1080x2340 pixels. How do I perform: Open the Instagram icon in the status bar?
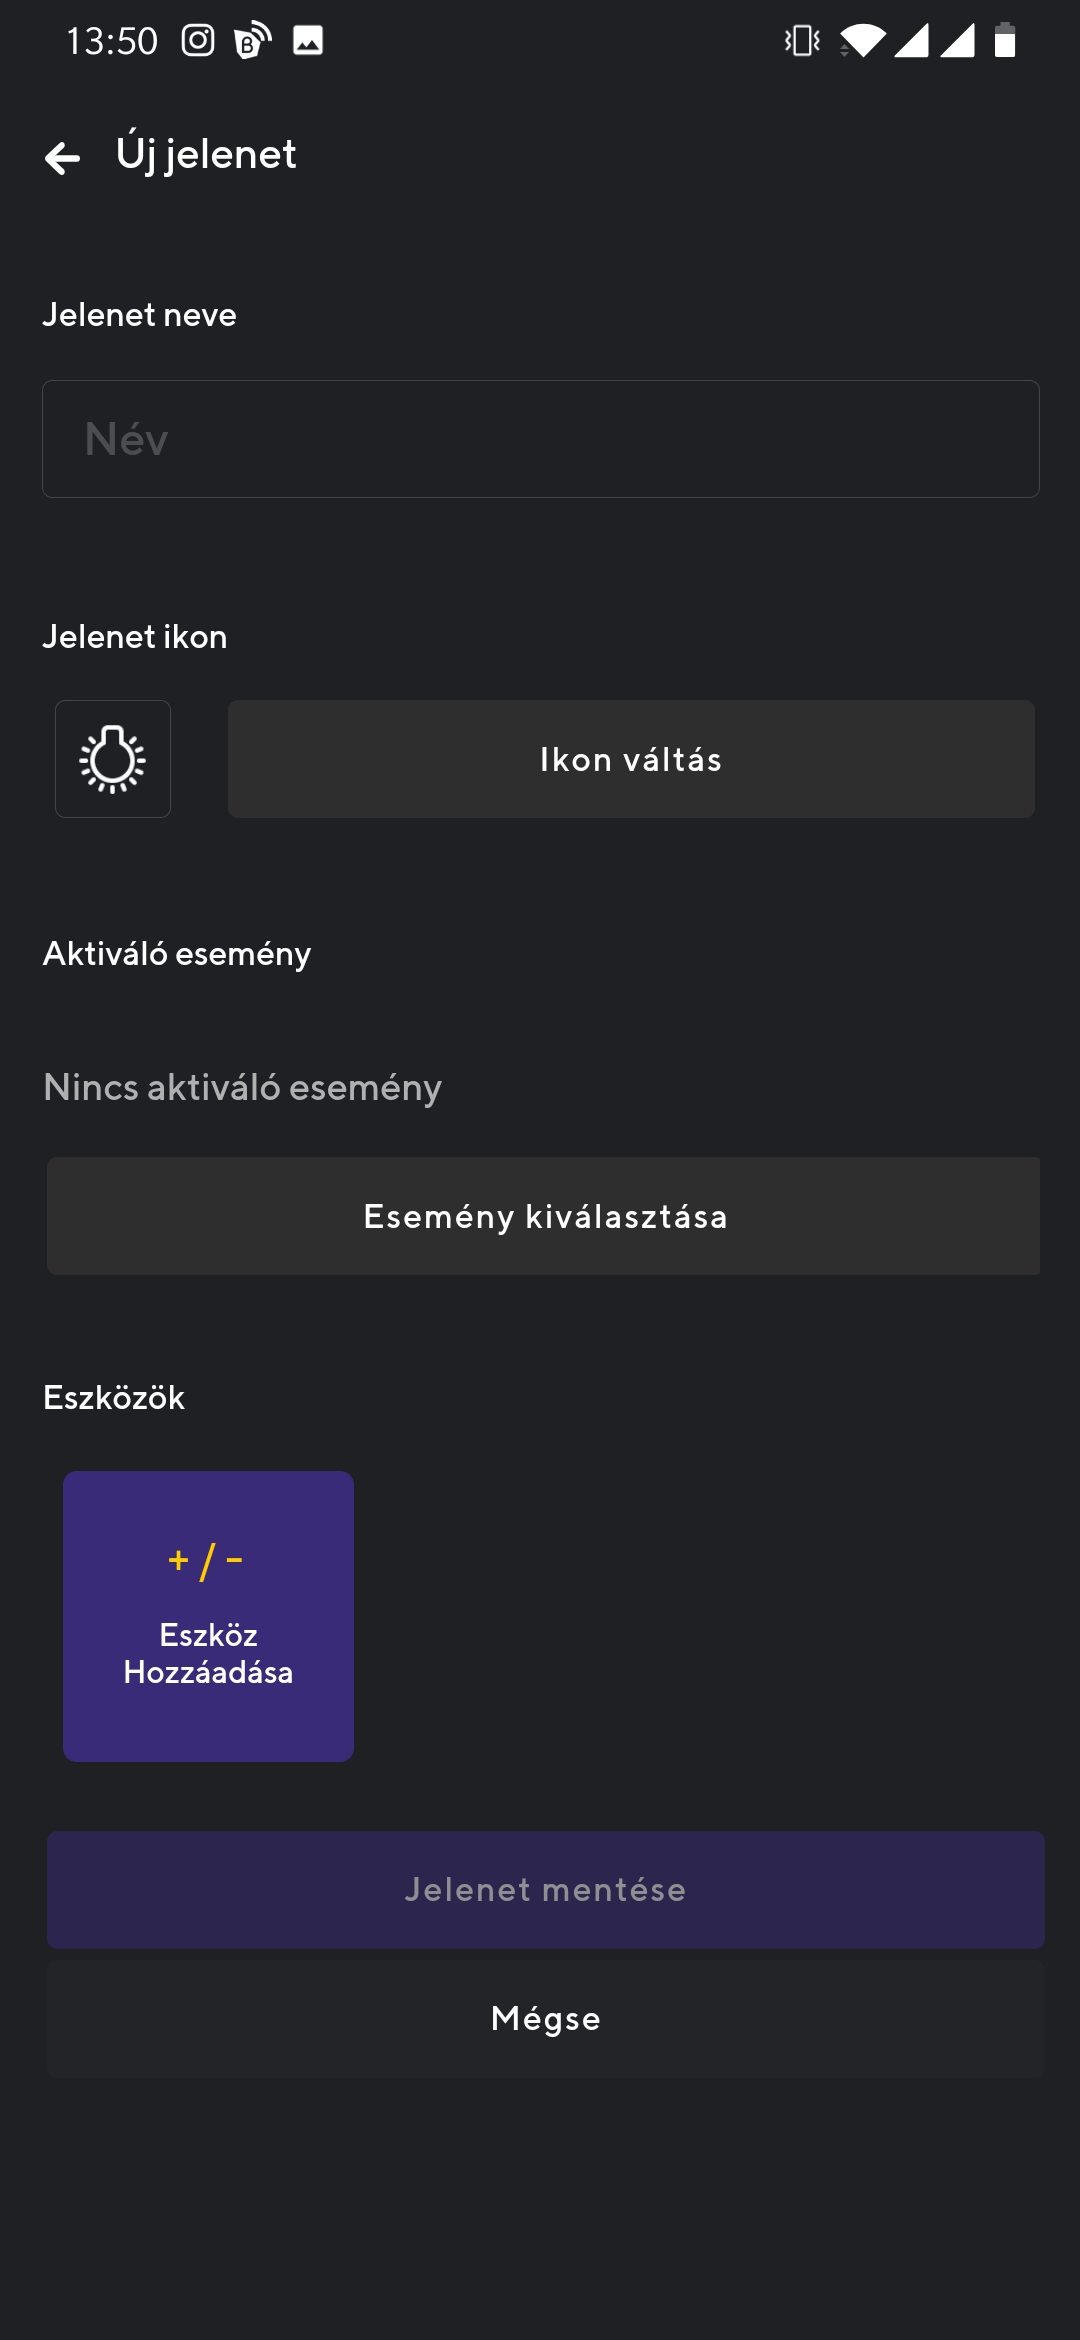[x=198, y=40]
